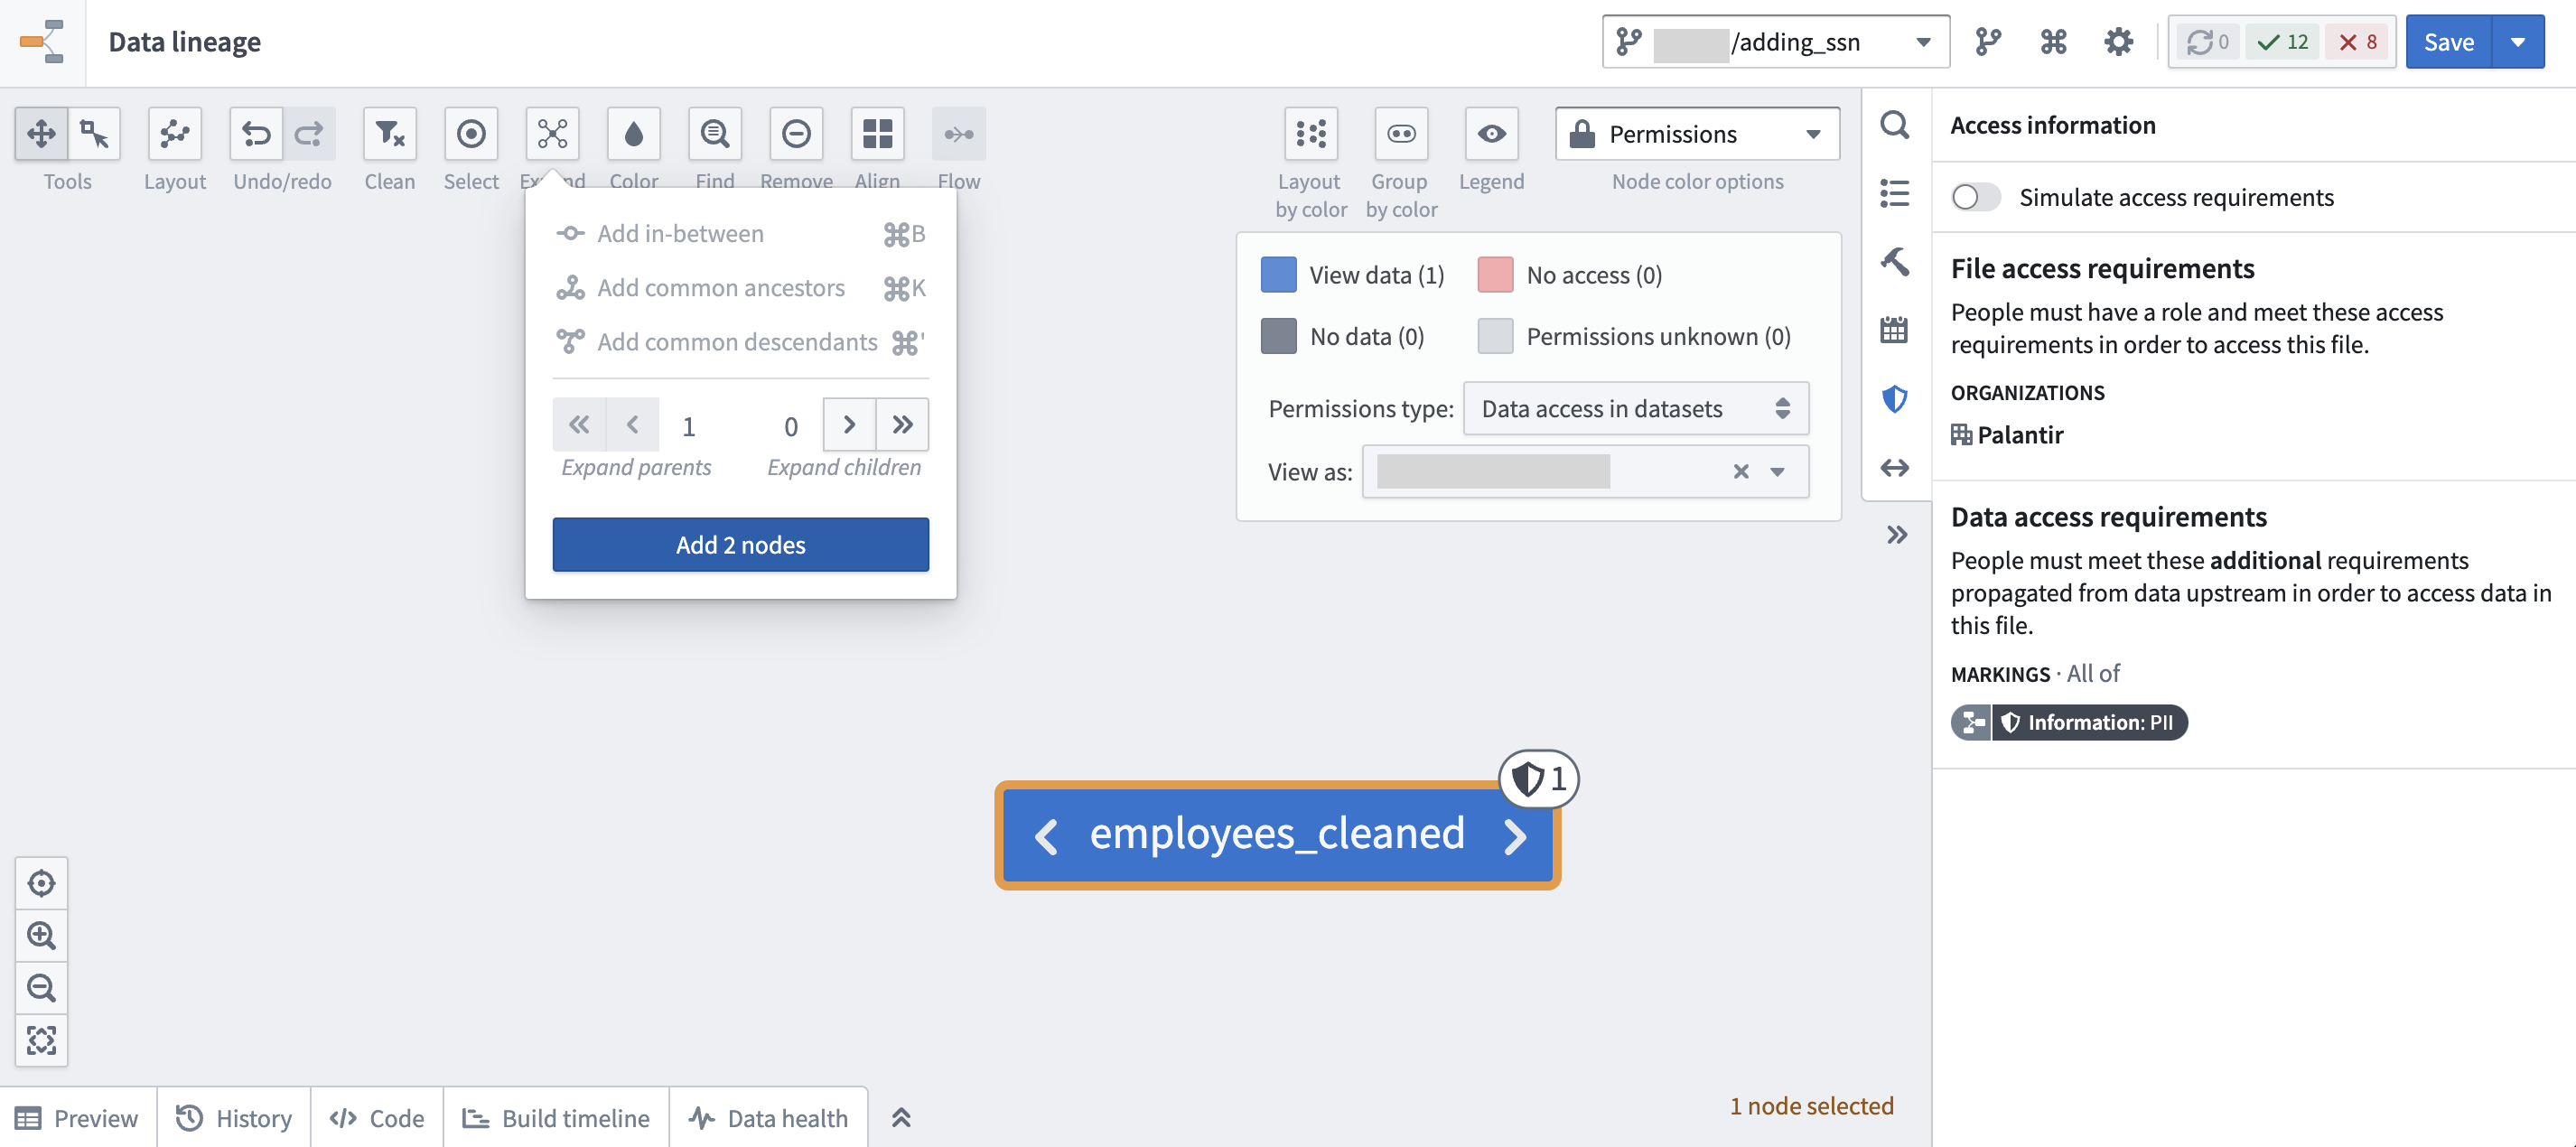Open the Color droplet tool
This screenshot has width=2576, height=1147.
(x=634, y=133)
